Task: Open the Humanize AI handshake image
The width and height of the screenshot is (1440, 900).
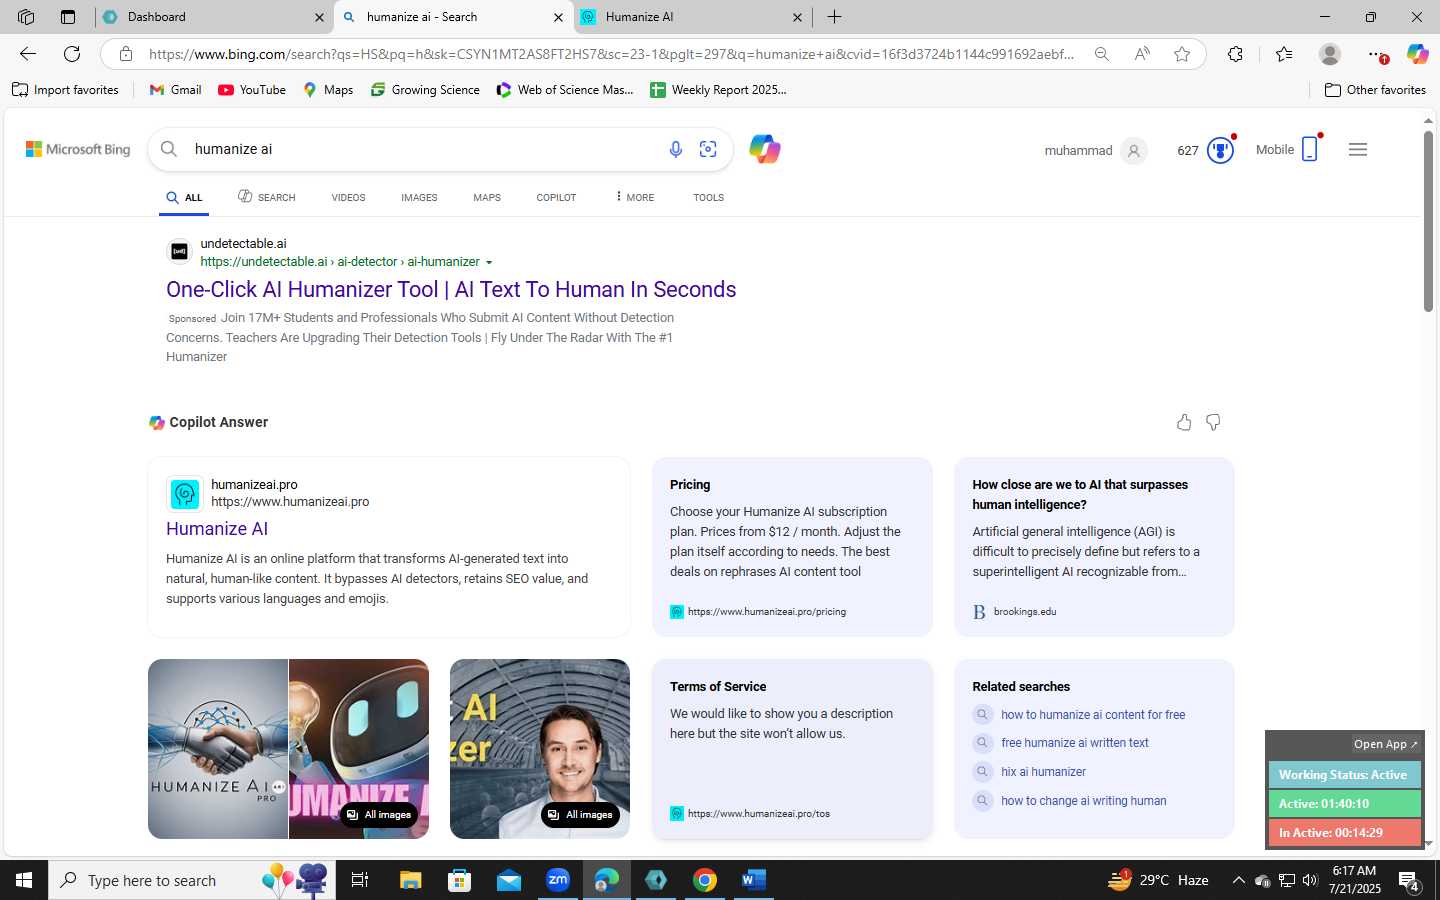Action: [218, 749]
